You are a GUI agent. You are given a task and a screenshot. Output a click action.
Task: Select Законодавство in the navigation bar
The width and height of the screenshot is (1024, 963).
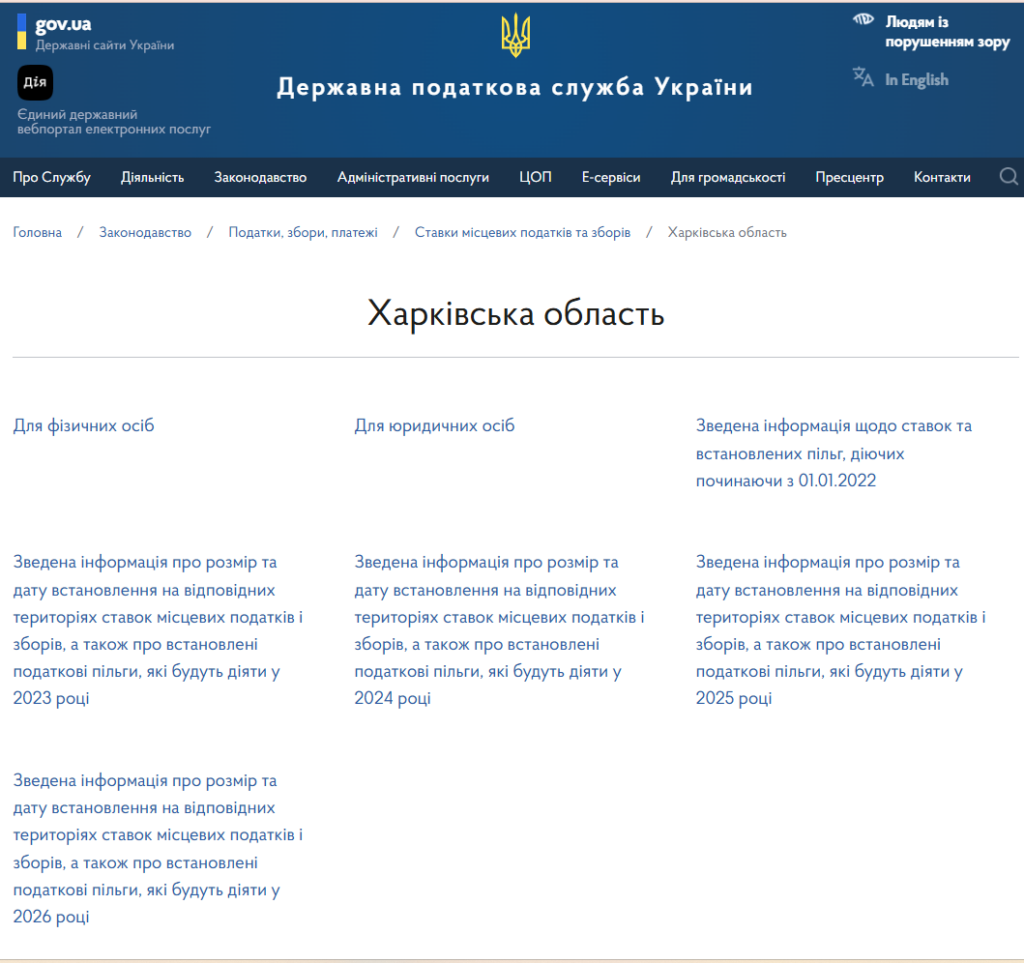tap(260, 178)
